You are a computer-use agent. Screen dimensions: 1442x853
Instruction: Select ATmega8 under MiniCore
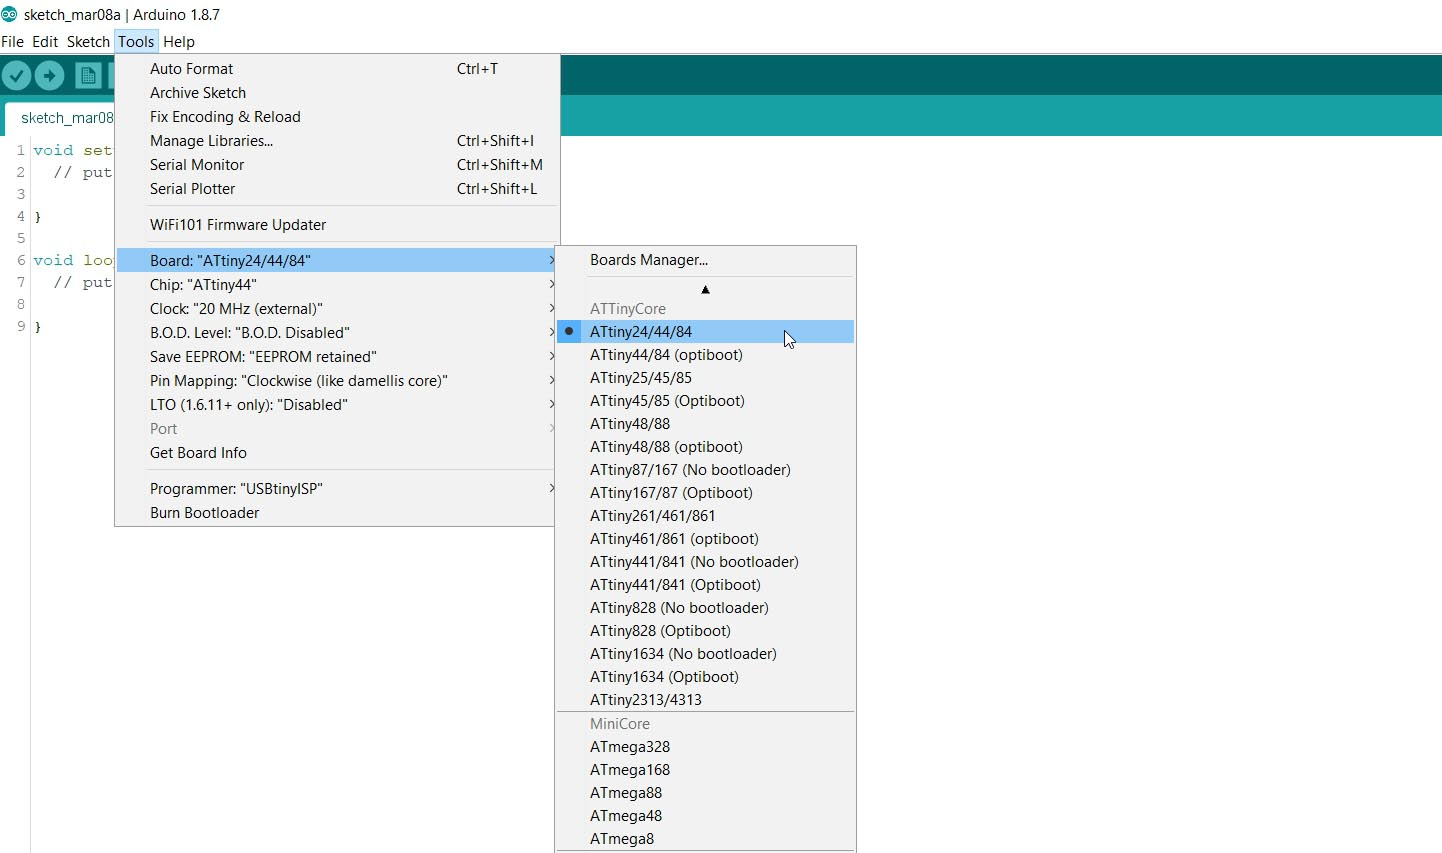(705, 838)
